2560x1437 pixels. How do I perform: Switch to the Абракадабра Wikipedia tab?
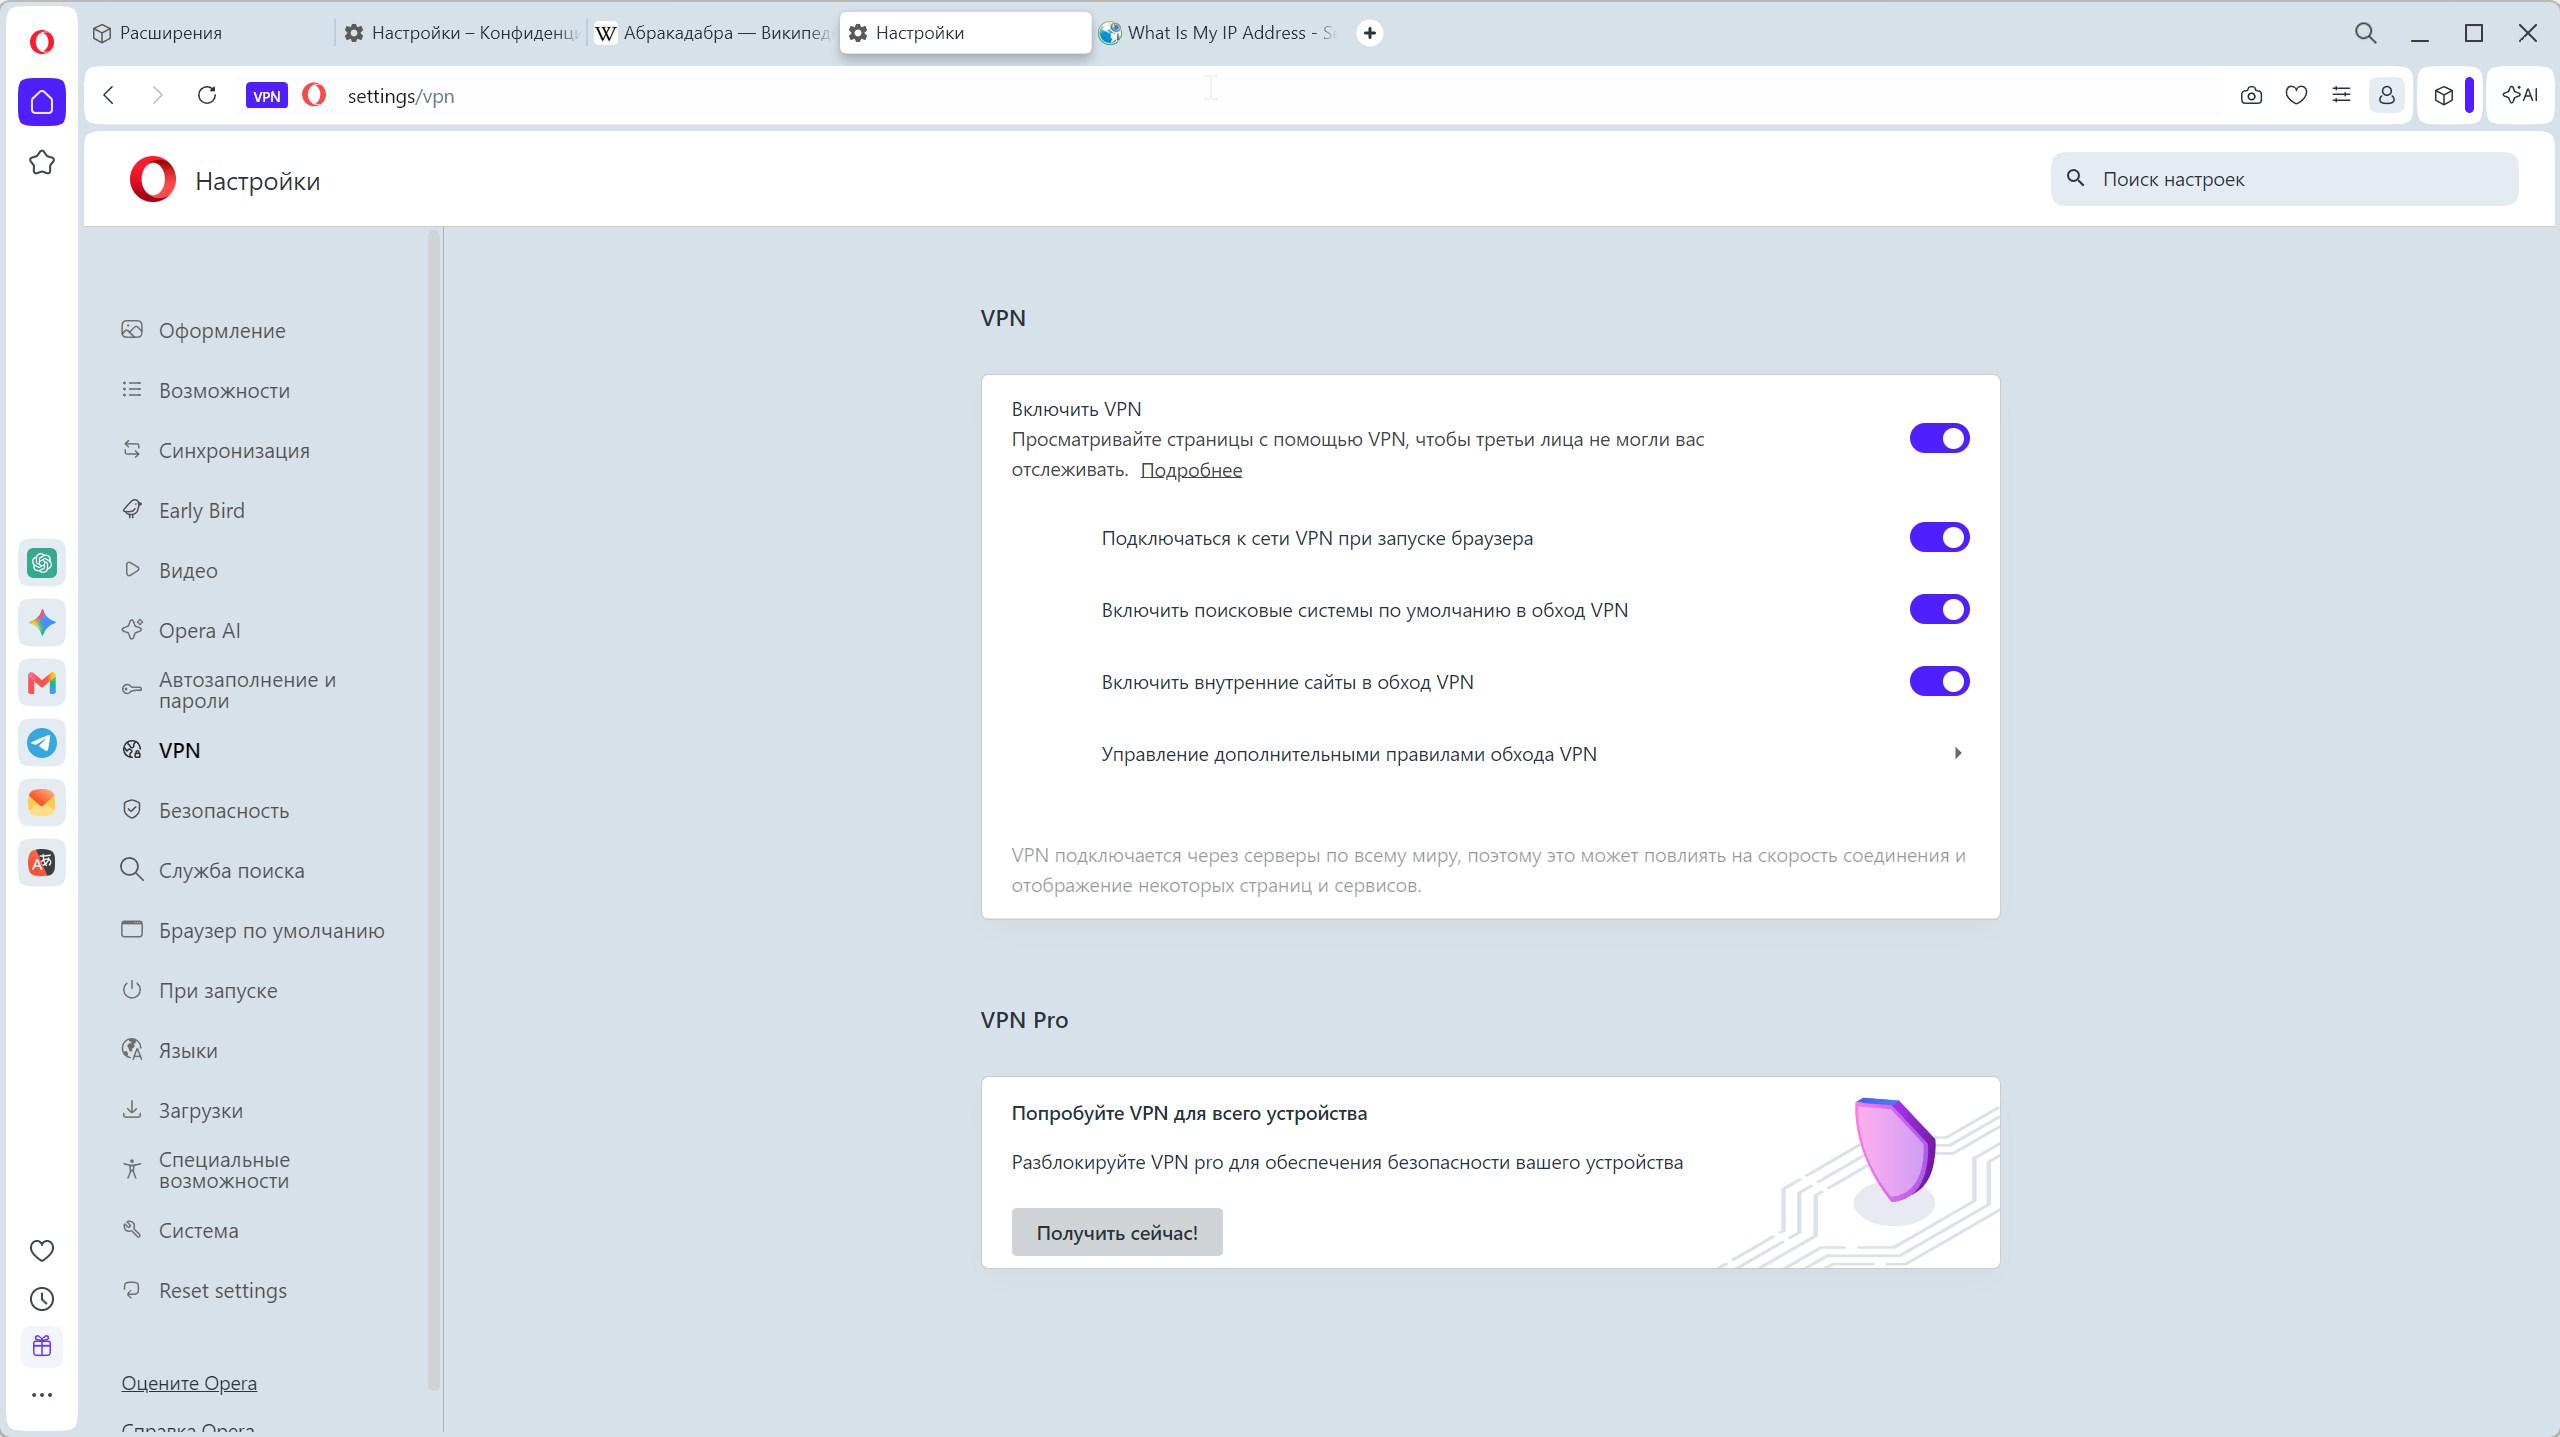pyautogui.click(x=714, y=33)
